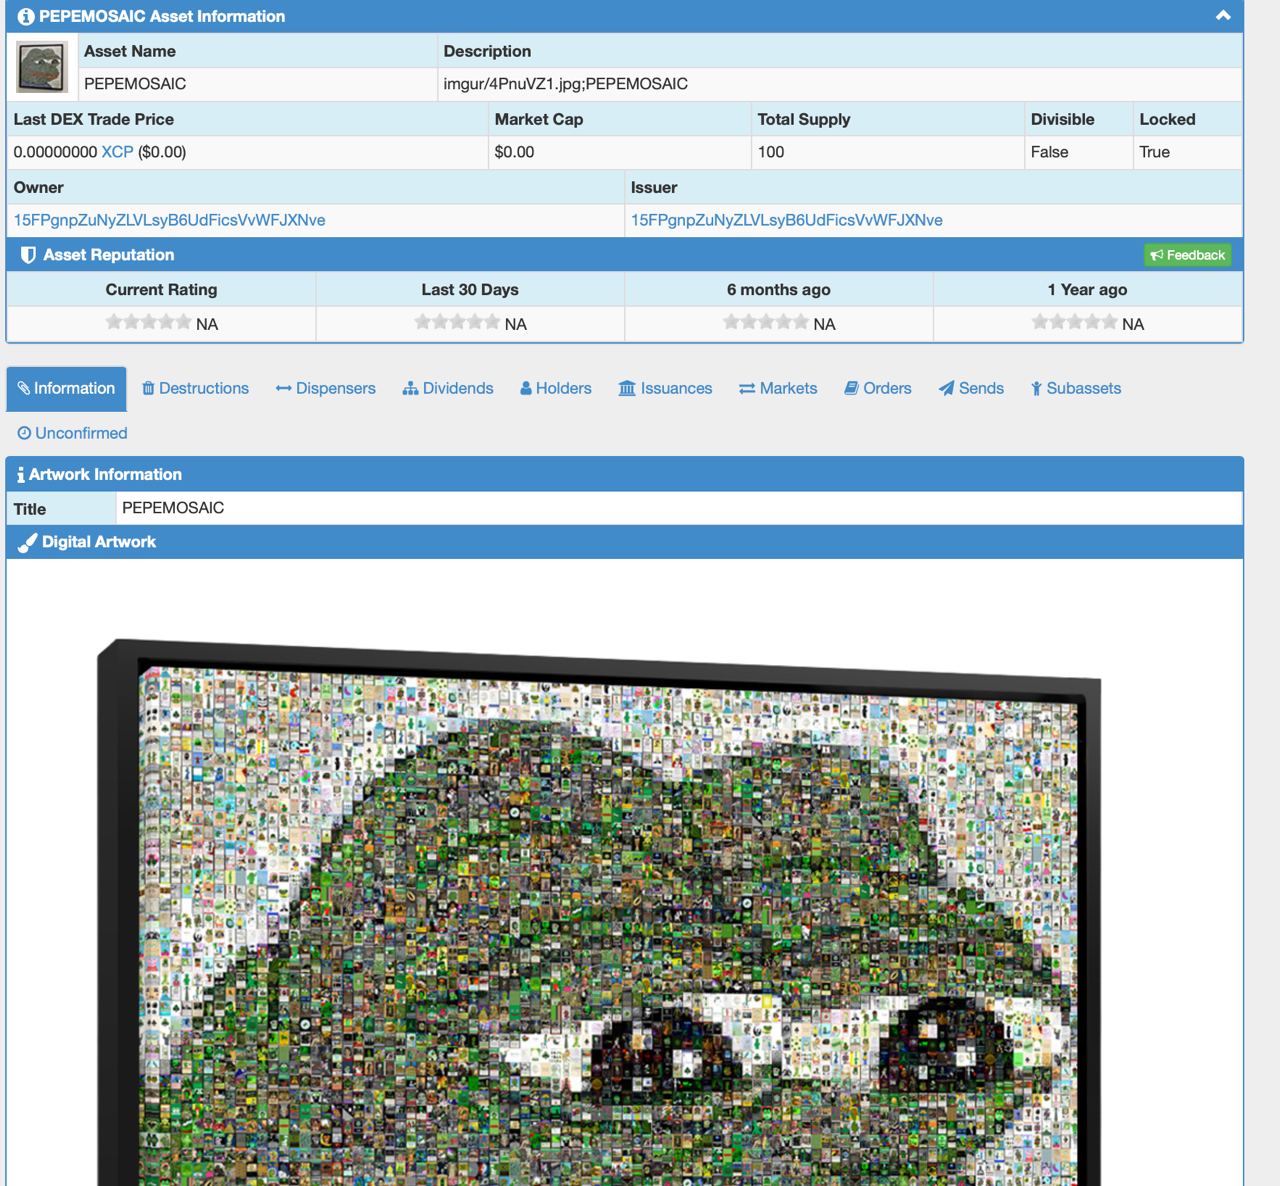Click the info icon beside PEPEMOSAIC Asset Information
This screenshot has width=1280, height=1186.
click(26, 17)
